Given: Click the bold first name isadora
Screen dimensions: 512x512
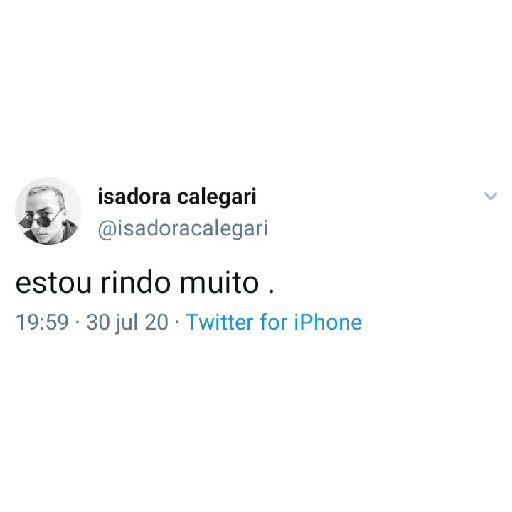Looking at the screenshot, I should 134,197.
